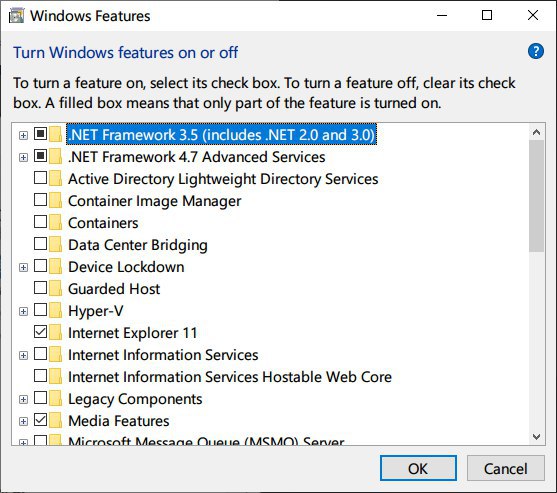Confirm changes with the OK button

point(418,468)
